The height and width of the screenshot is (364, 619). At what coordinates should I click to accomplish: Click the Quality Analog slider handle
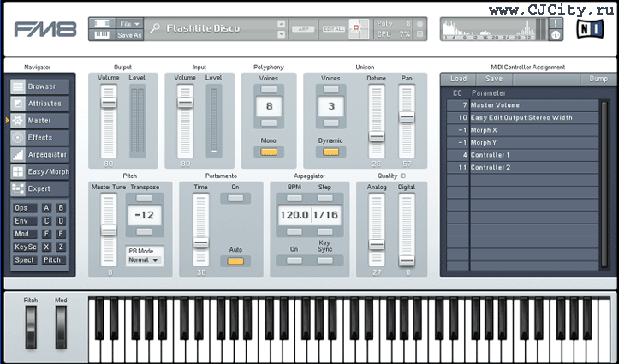pyautogui.click(x=376, y=244)
